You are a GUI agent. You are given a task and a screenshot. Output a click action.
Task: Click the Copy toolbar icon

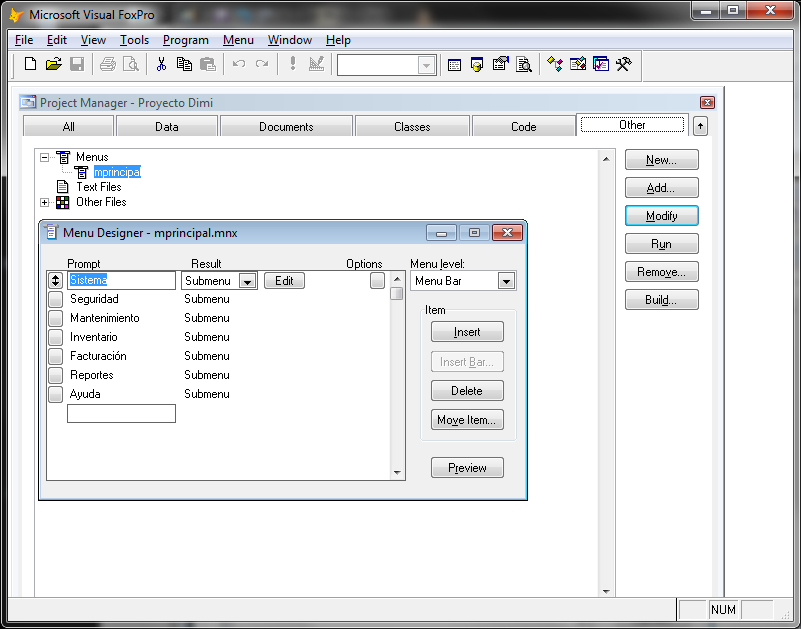[183, 63]
